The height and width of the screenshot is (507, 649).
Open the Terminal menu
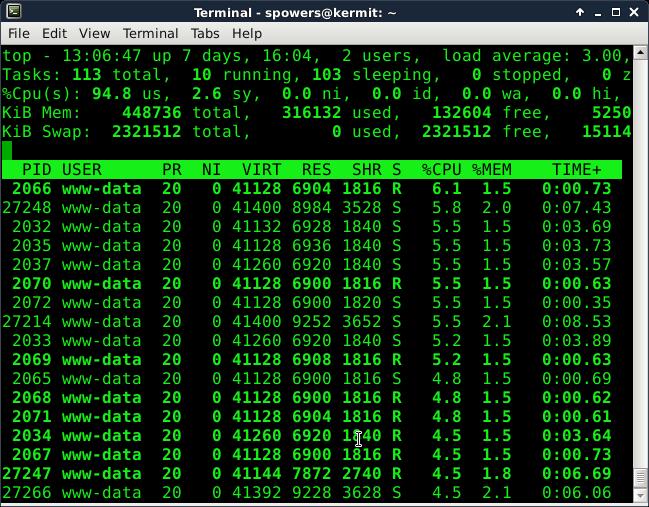click(150, 33)
